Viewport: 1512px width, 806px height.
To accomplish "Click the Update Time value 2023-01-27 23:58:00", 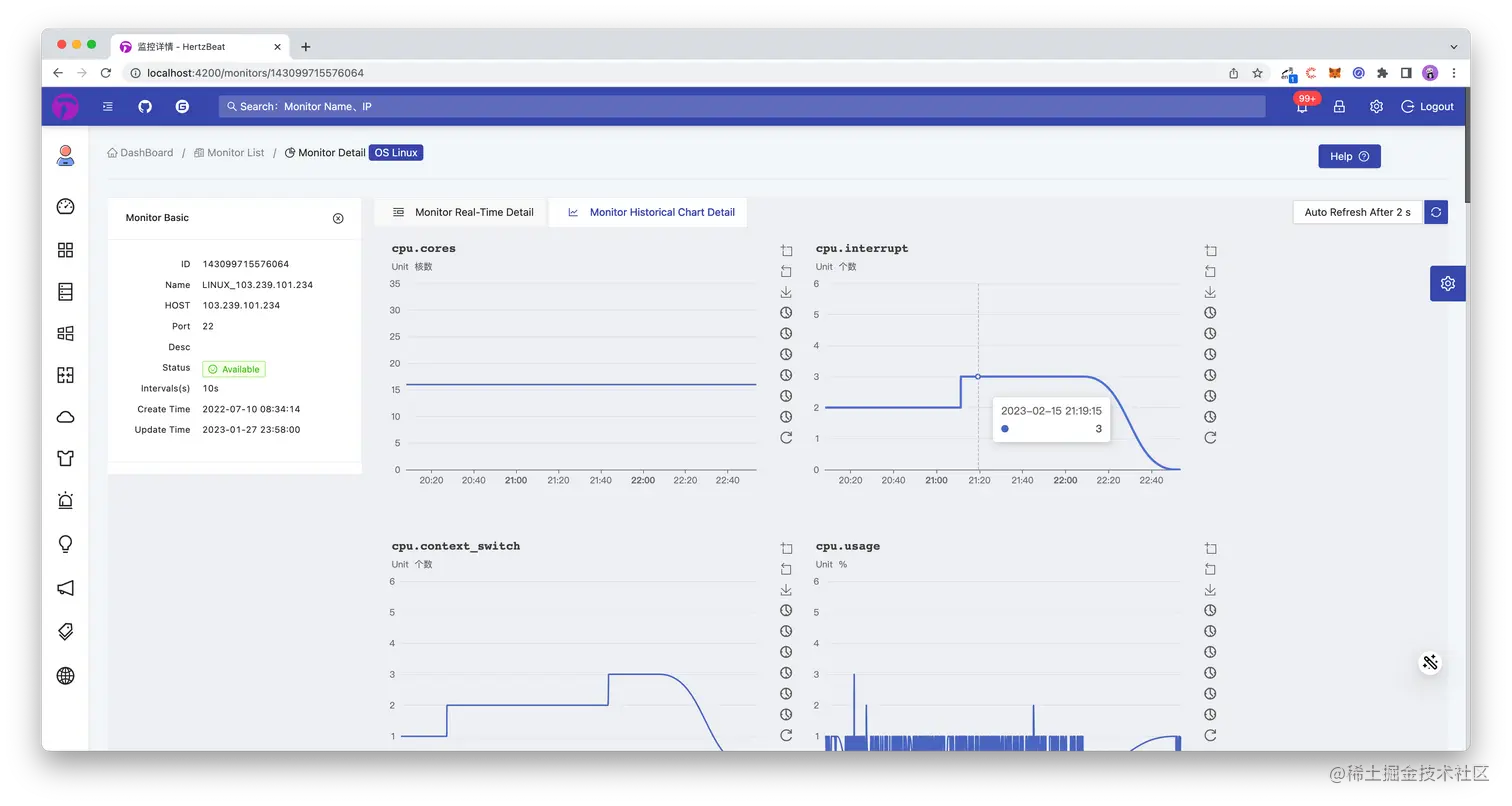I will [251, 430].
